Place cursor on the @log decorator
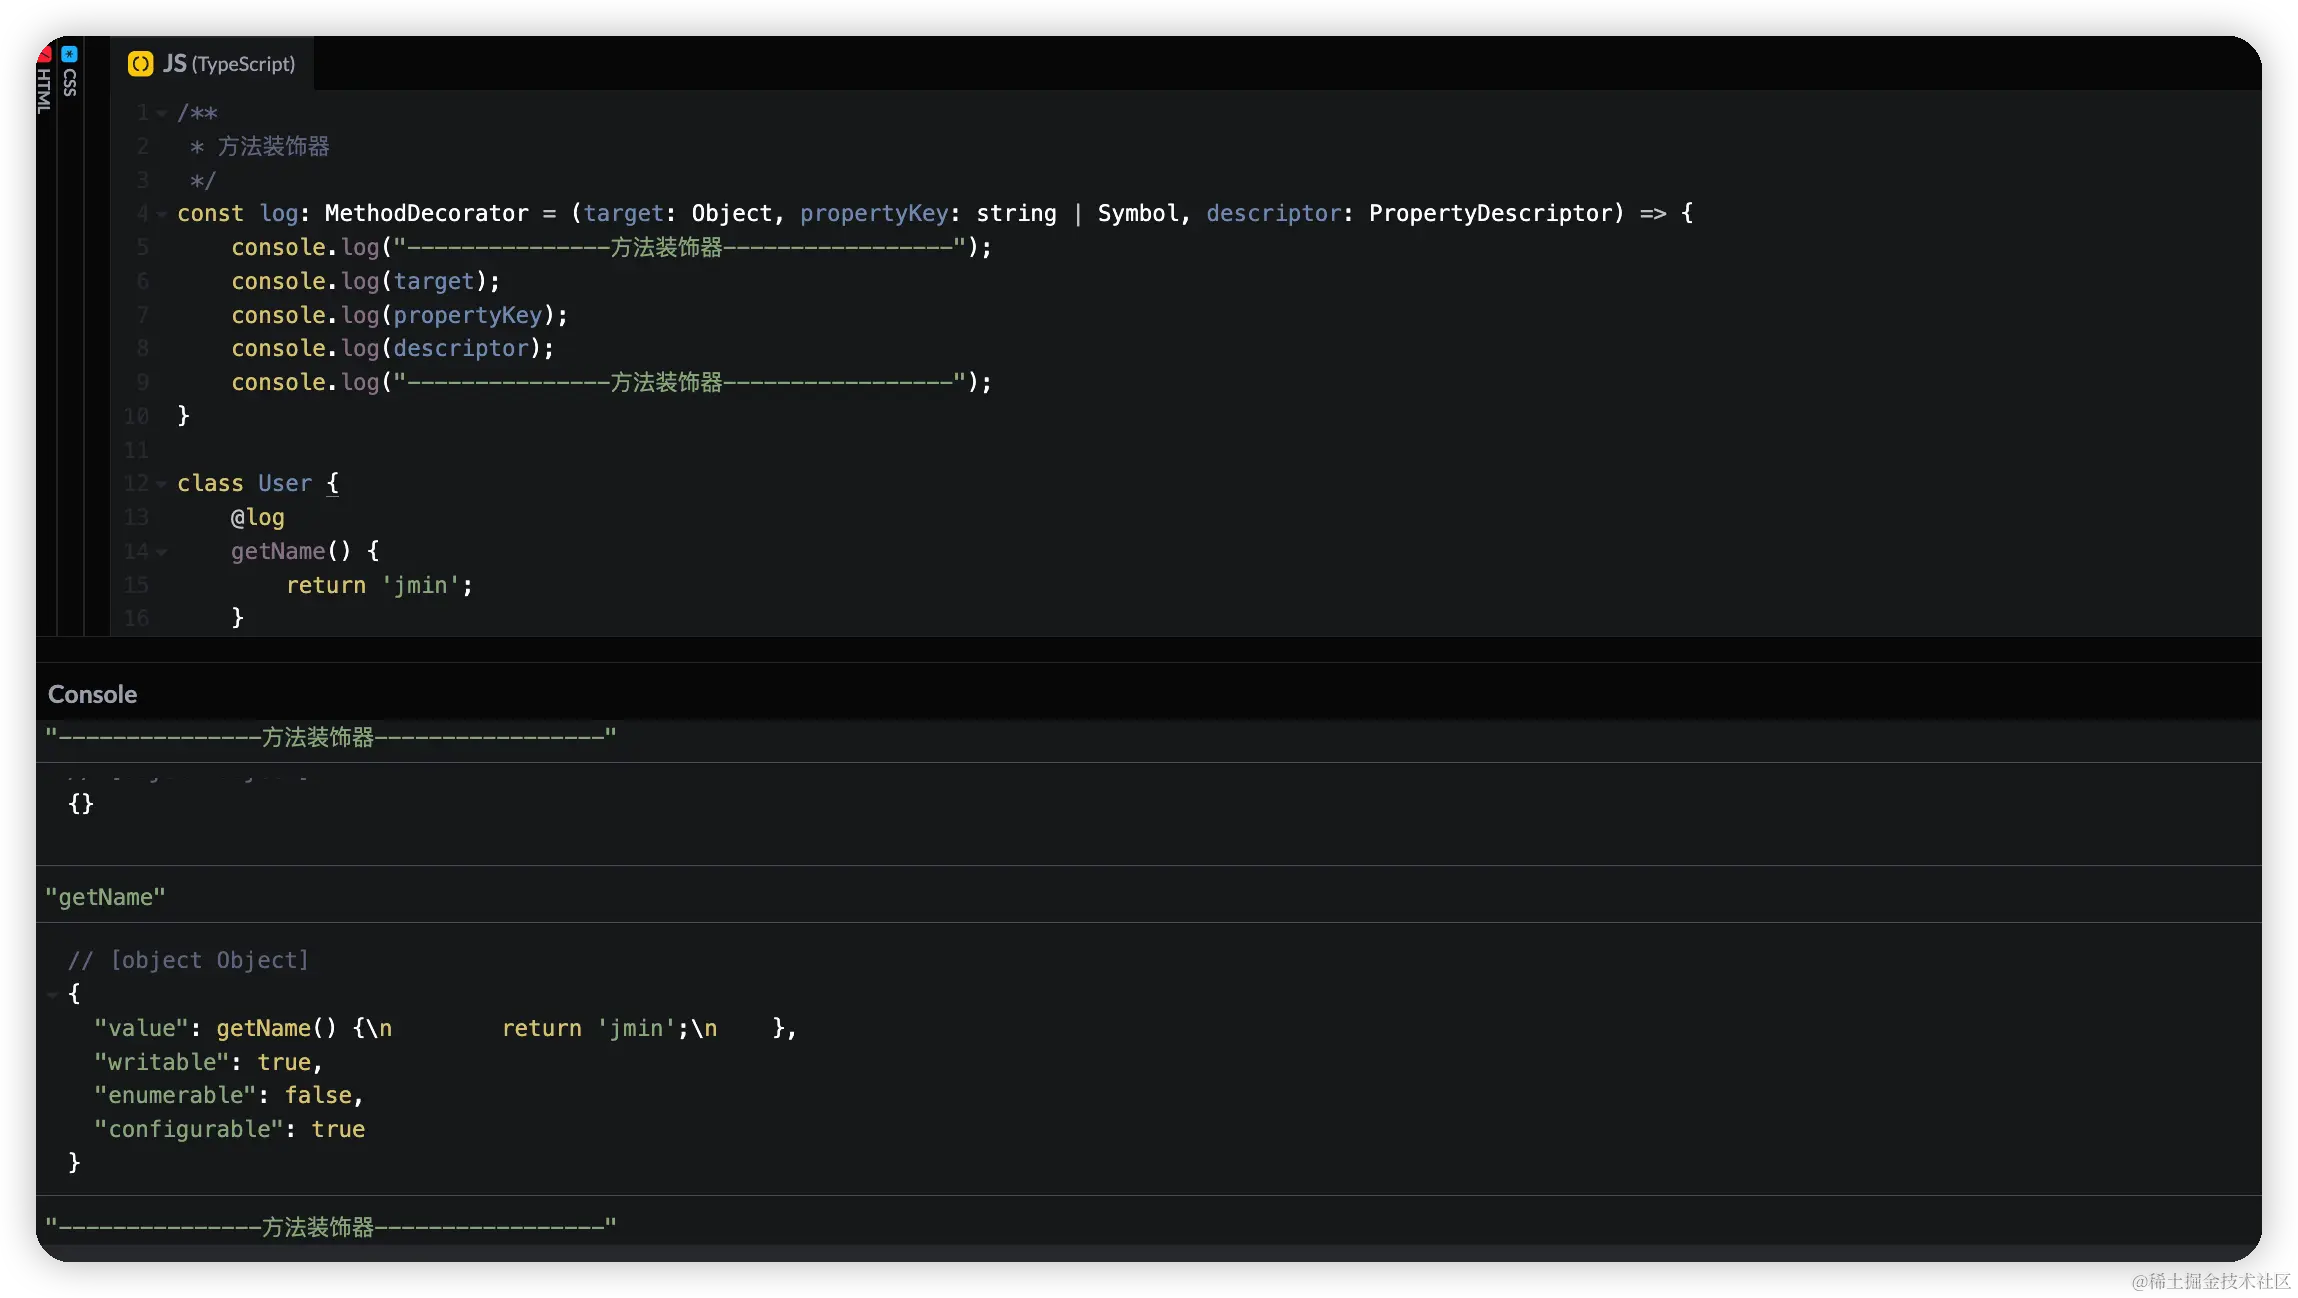Screen dimensions: 2298x1298 (x=258, y=518)
